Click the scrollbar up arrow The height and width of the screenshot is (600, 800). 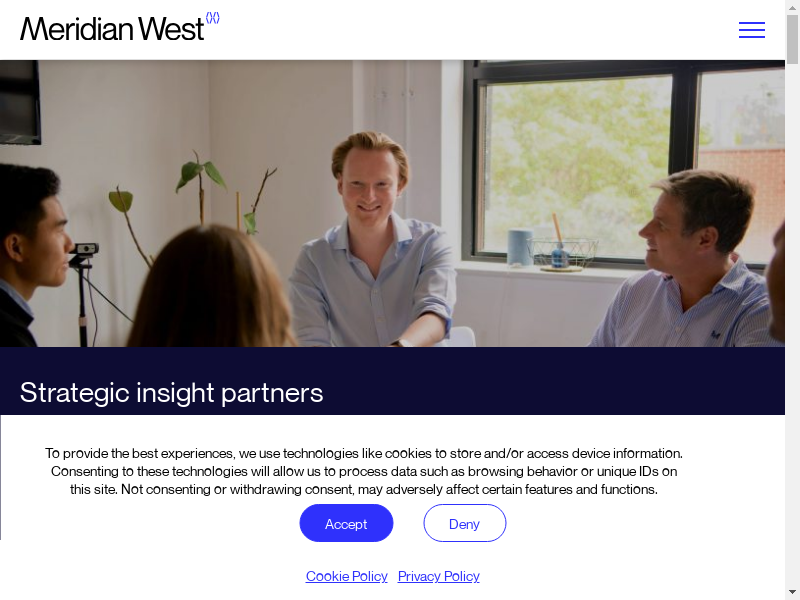792,7
